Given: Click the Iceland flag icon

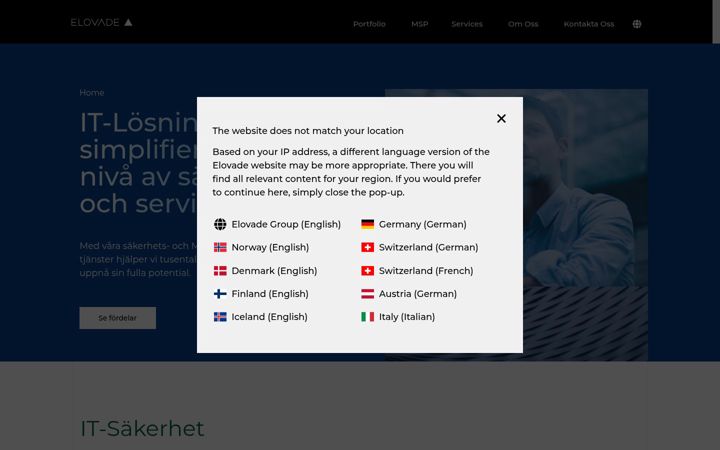Looking at the screenshot, I should [x=220, y=317].
